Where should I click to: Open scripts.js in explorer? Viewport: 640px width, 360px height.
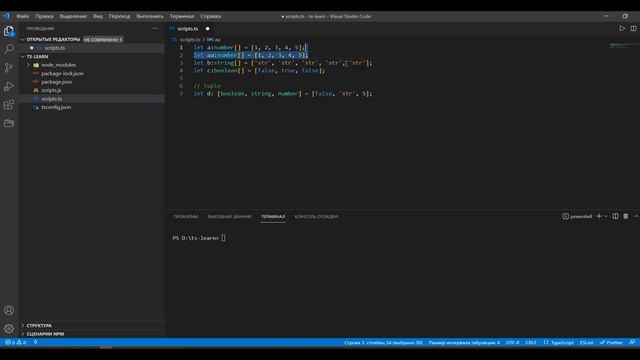pos(51,90)
